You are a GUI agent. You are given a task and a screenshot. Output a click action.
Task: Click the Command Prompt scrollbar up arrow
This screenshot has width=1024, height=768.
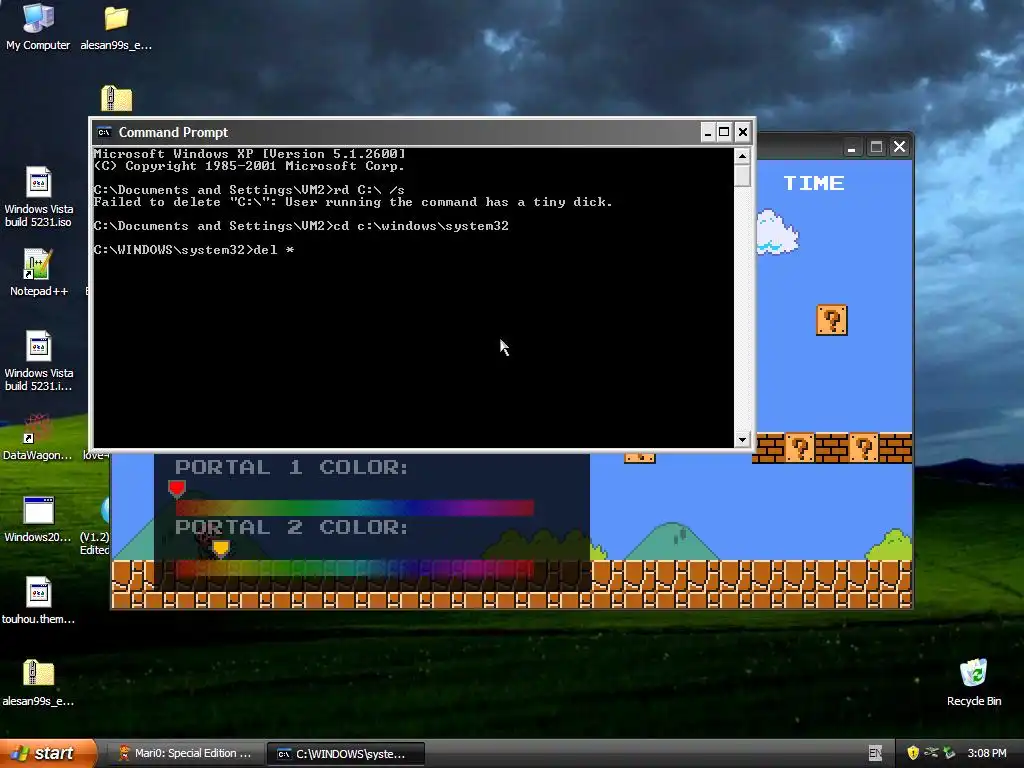[742, 155]
